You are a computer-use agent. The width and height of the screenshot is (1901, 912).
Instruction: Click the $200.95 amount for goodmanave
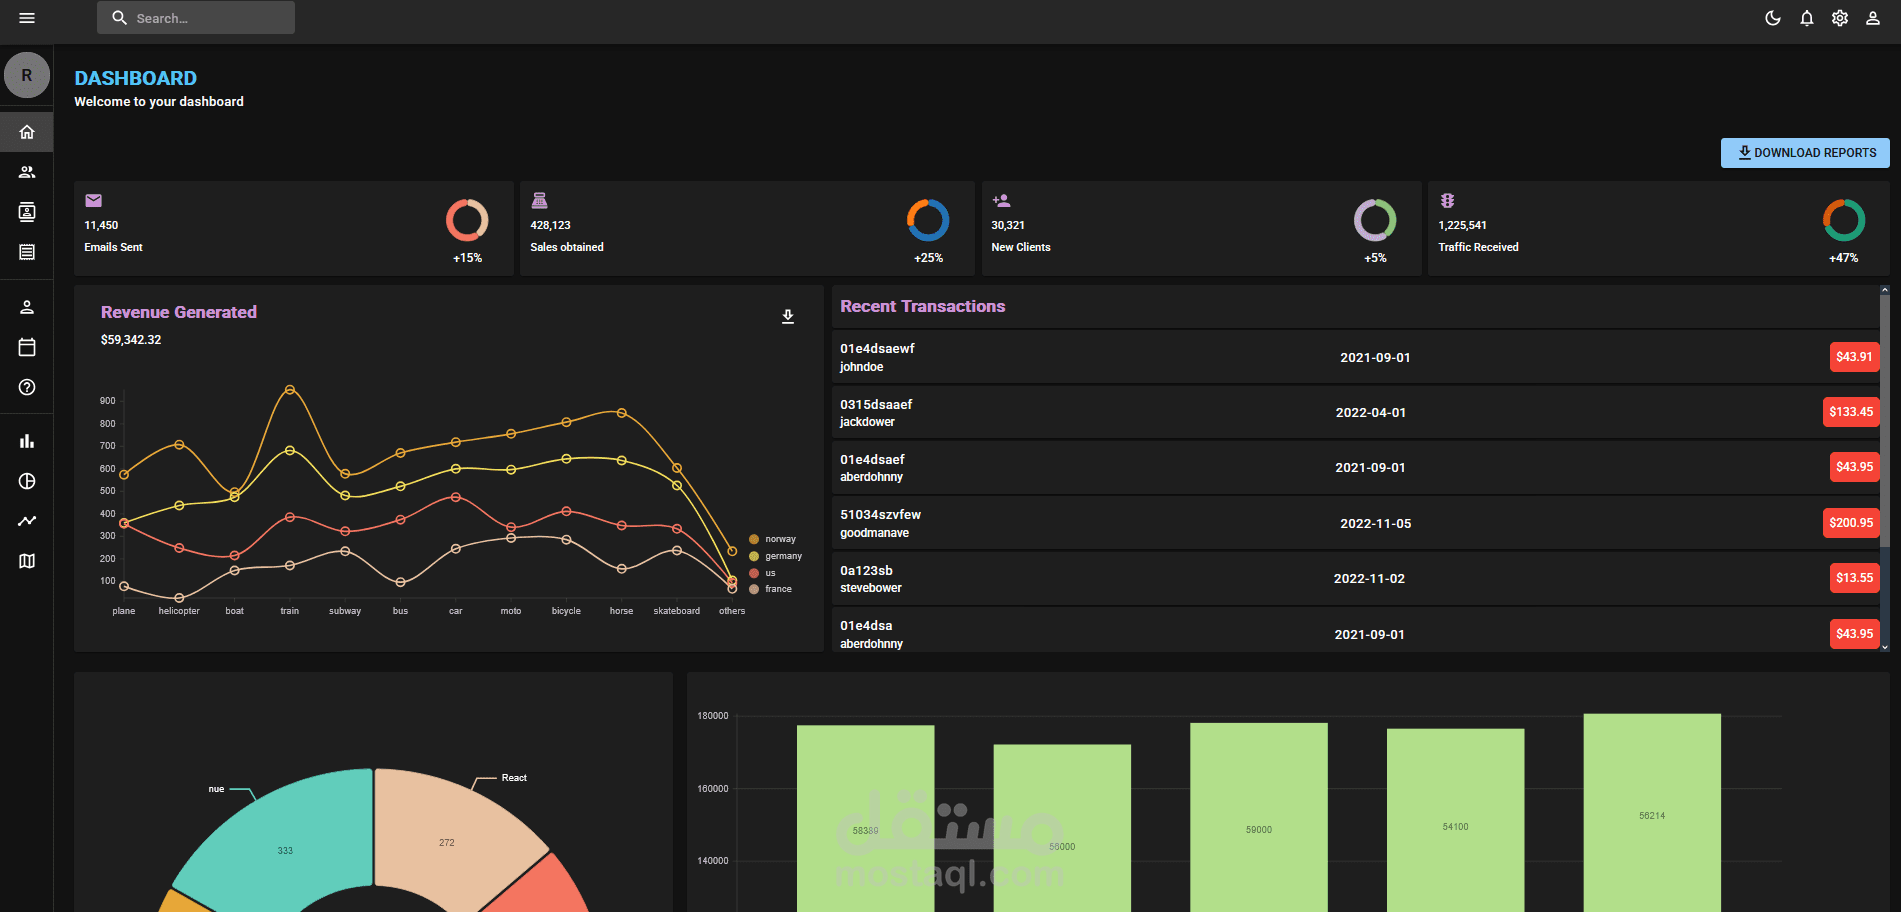point(1851,522)
